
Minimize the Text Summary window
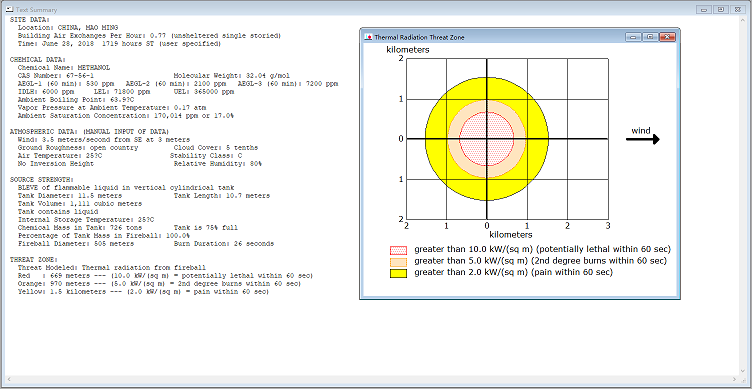click(x=705, y=10)
